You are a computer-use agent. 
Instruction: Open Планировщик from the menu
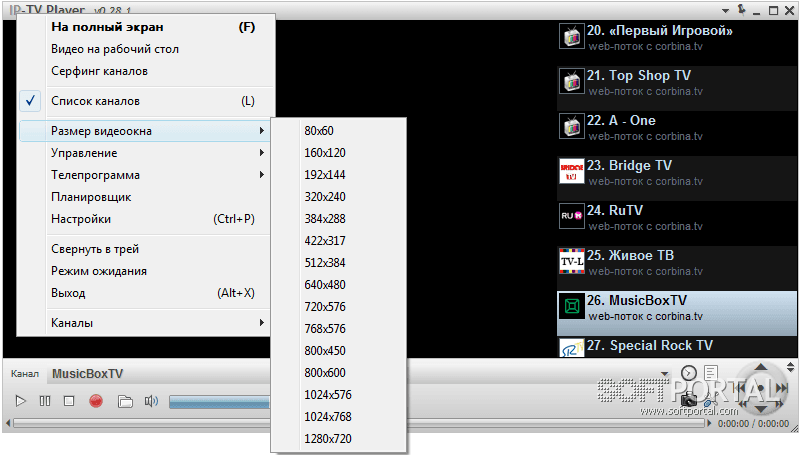(146, 197)
